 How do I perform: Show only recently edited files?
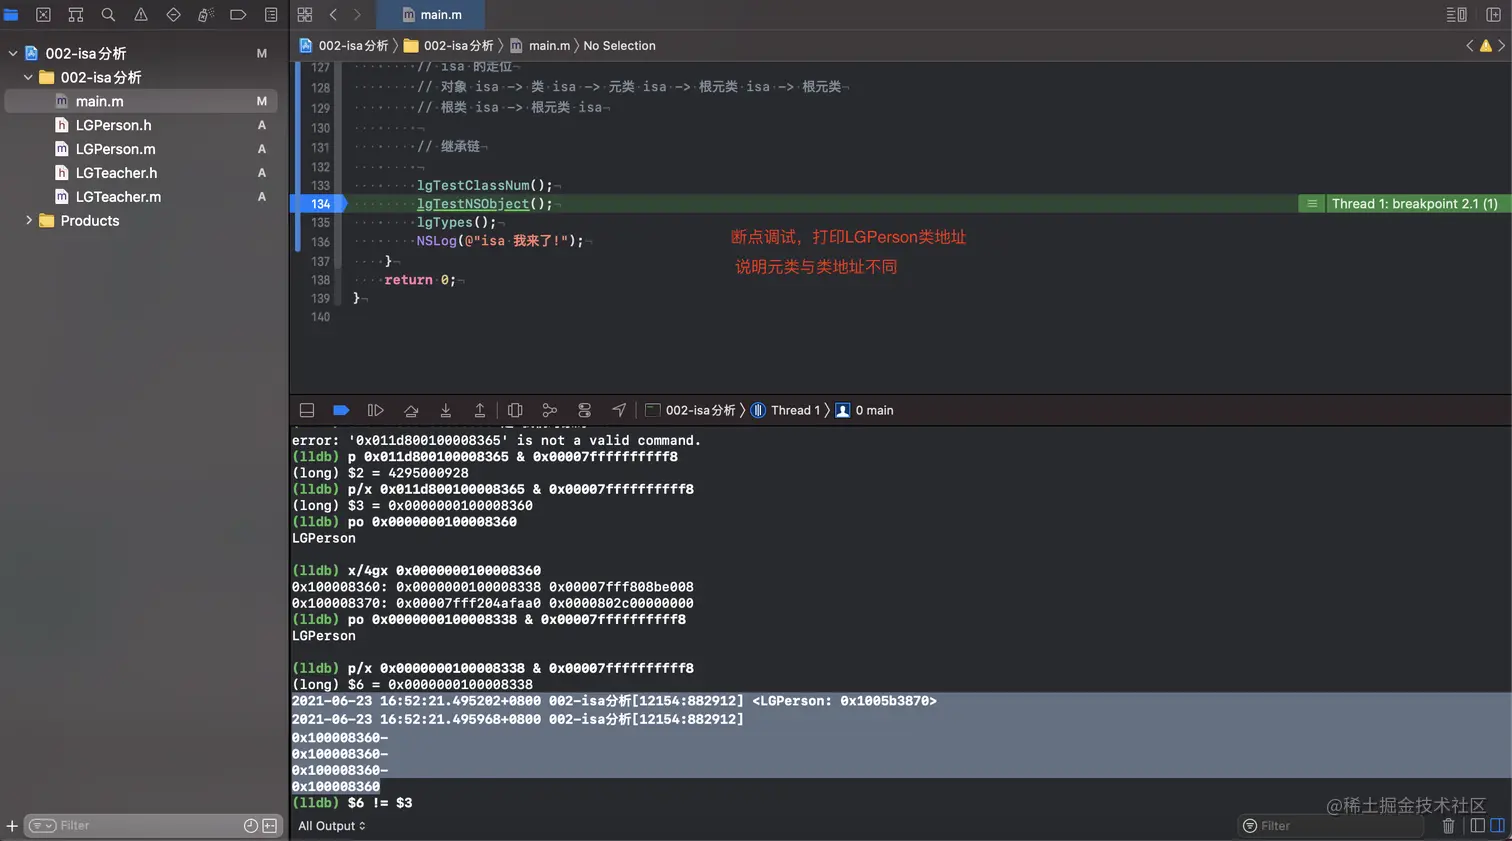(x=251, y=826)
